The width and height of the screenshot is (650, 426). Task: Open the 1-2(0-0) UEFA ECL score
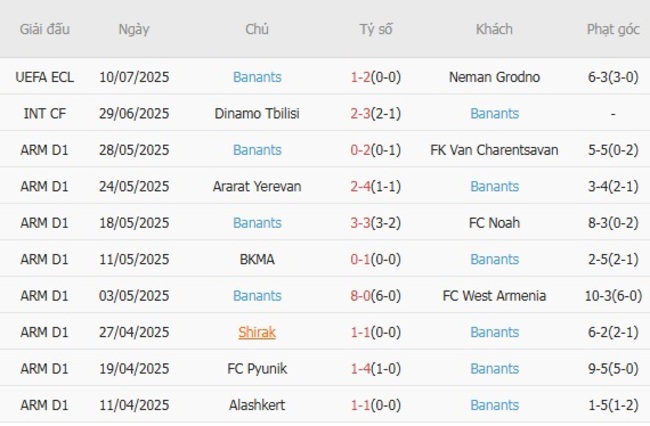(376, 77)
